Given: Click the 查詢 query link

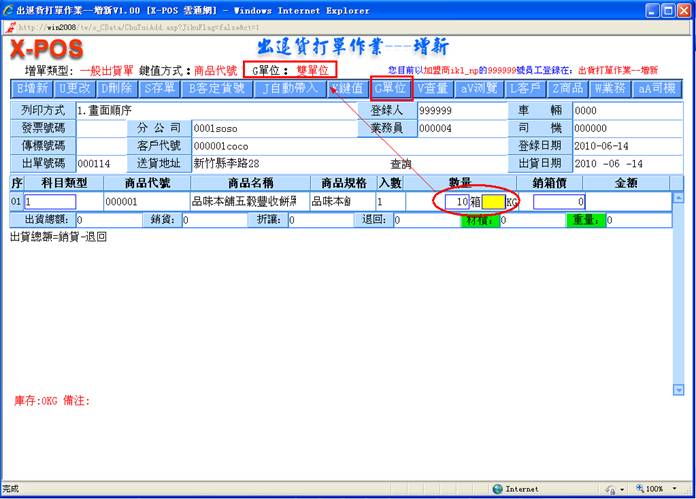Looking at the screenshot, I should 400,163.
